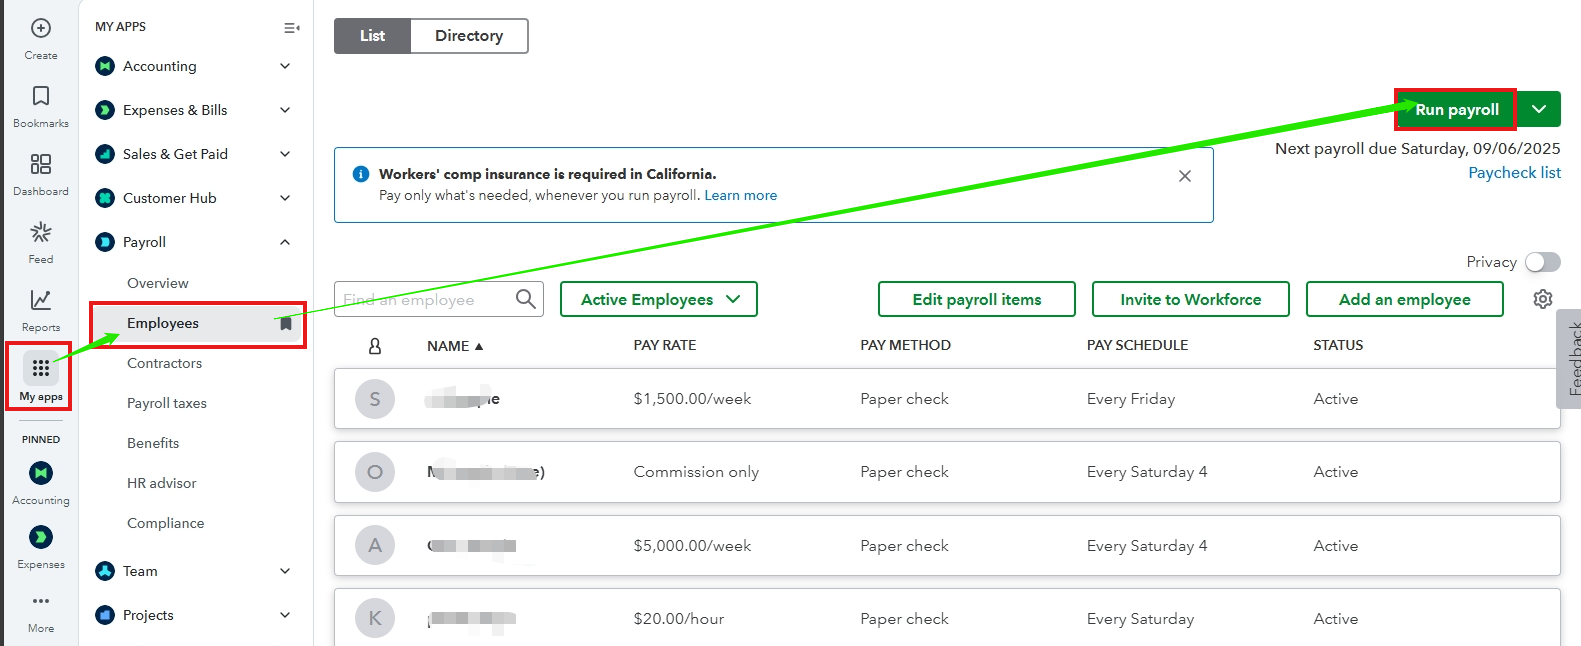Viewport: 1581px width, 646px height.
Task: Click avatar K in $20.00/hour row
Action: click(x=375, y=619)
